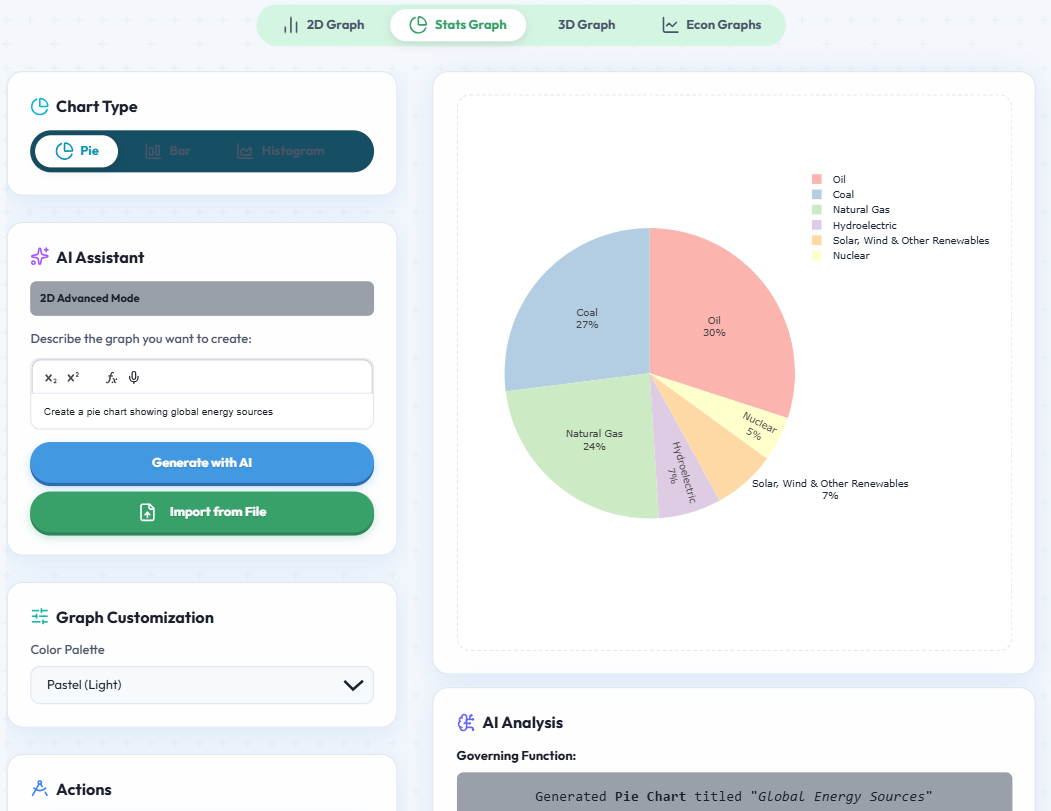Expand the Pastel (Light) palette selector
1051x811 pixels.
[x=201, y=685]
